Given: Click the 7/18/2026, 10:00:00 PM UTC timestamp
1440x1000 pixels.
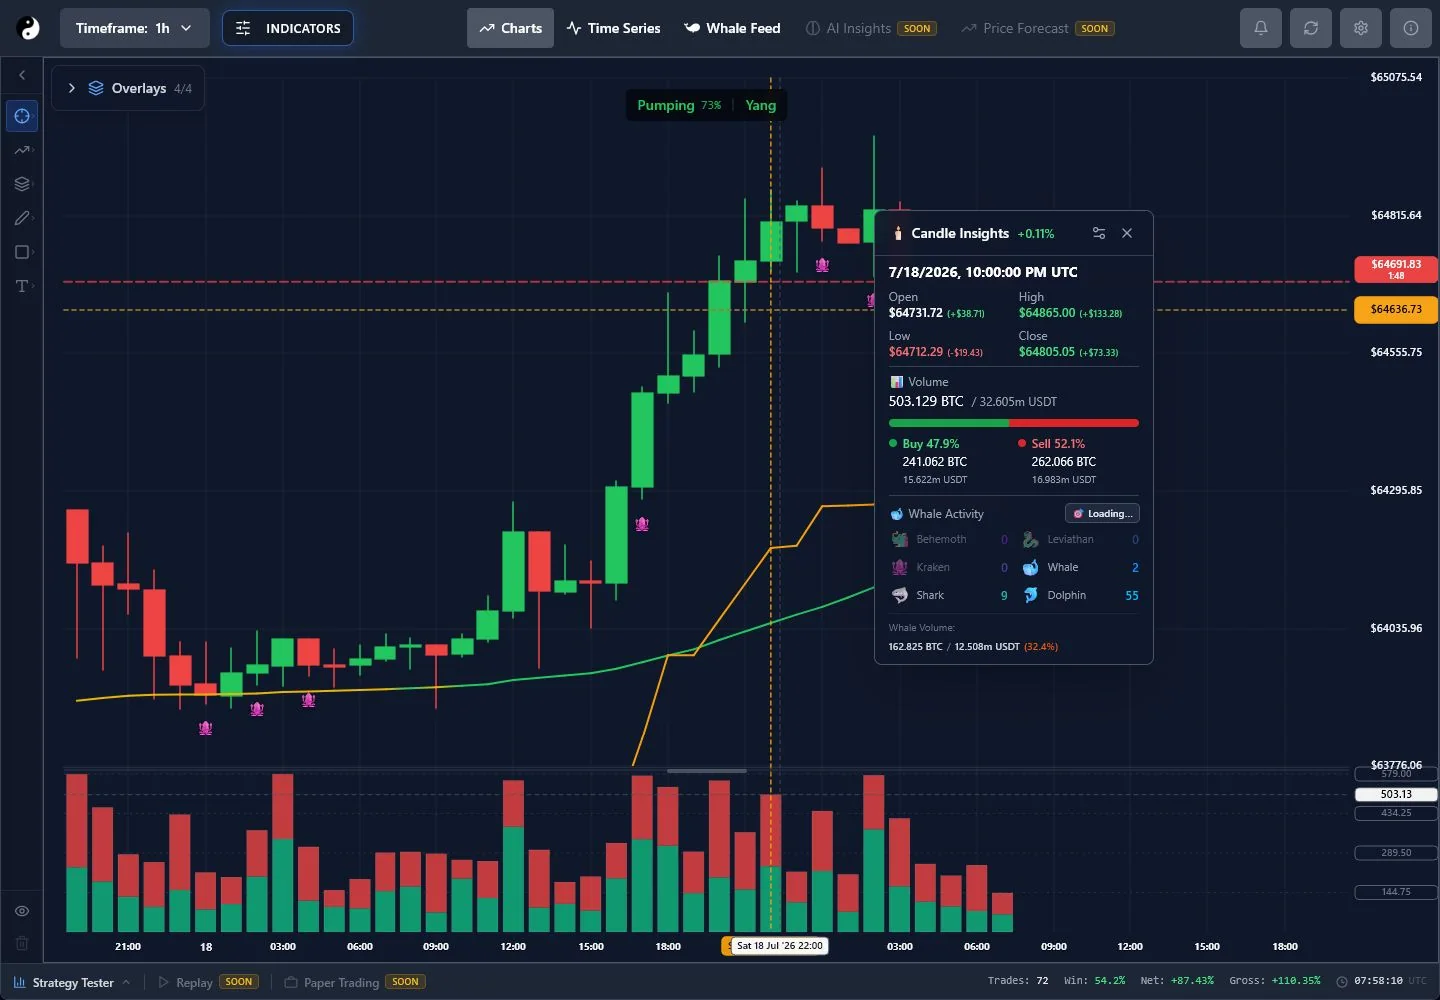Looking at the screenshot, I should tap(983, 272).
